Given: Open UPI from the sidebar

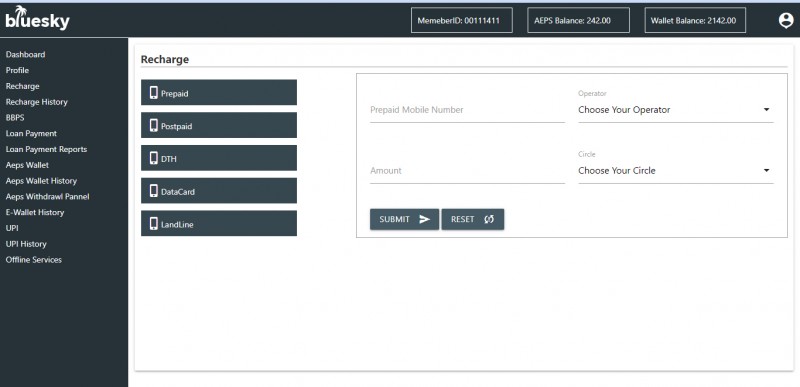Looking at the screenshot, I should (12, 228).
